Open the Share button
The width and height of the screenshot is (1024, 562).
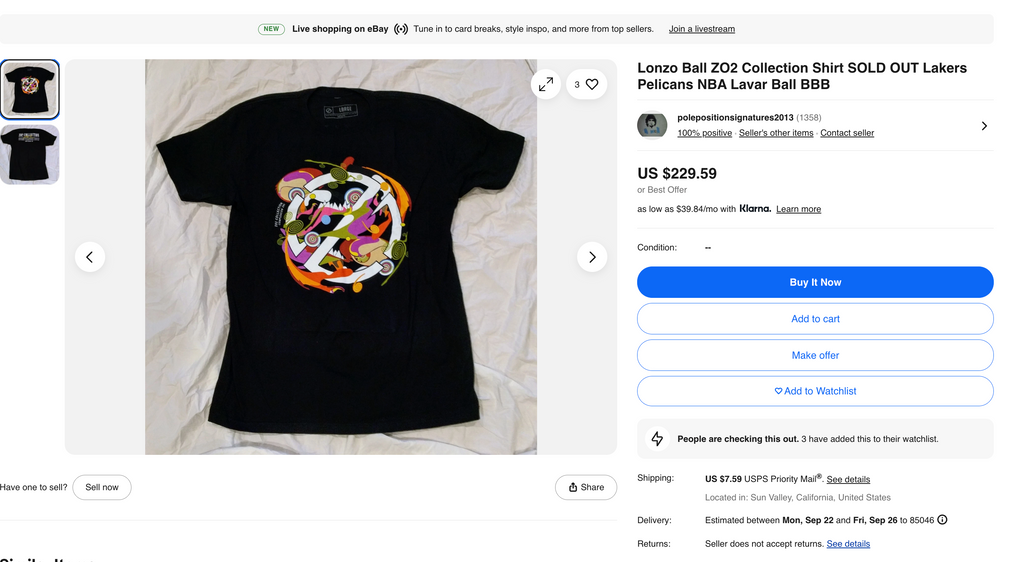click(x=586, y=487)
